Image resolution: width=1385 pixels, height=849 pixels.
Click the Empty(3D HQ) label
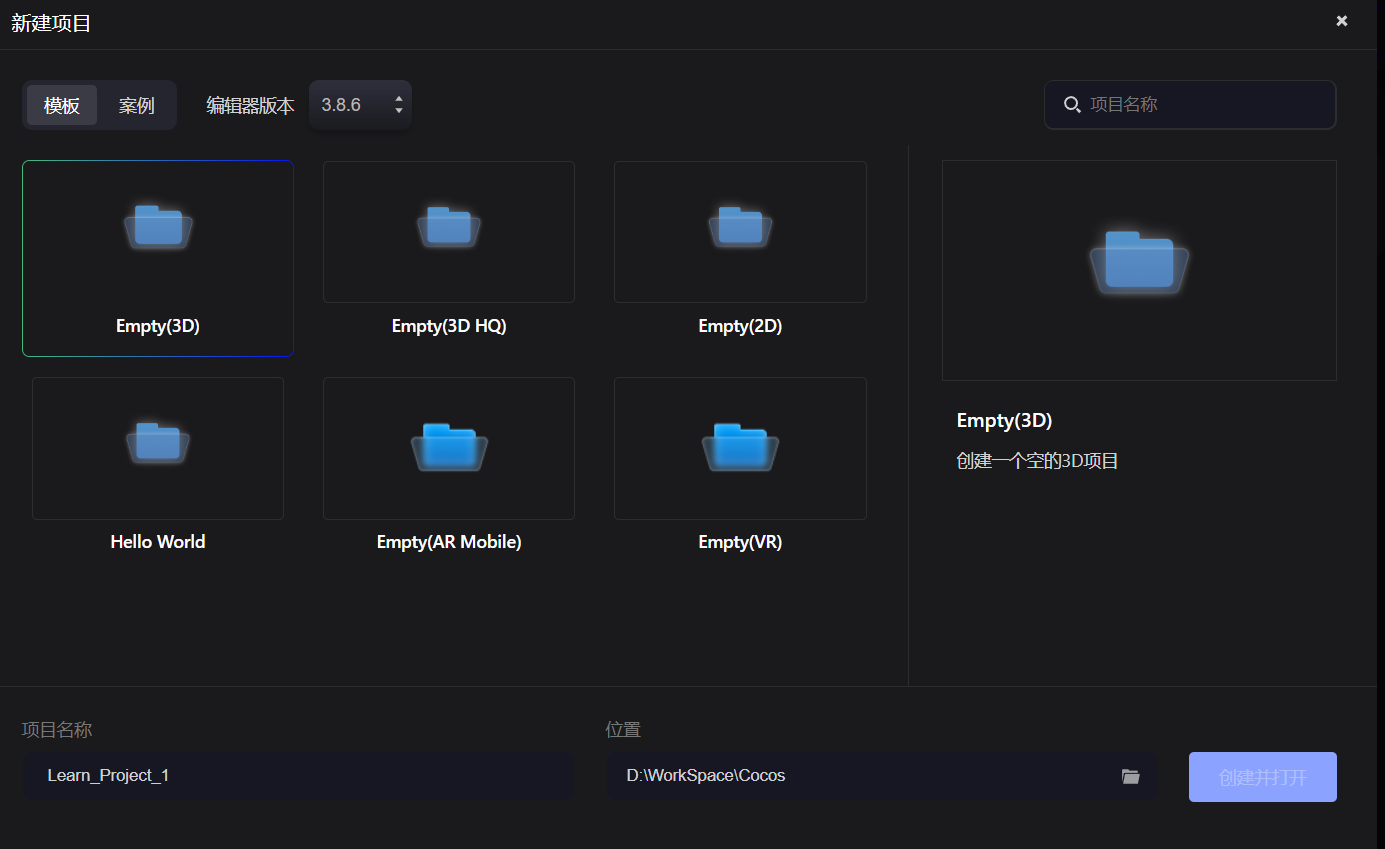click(x=449, y=326)
